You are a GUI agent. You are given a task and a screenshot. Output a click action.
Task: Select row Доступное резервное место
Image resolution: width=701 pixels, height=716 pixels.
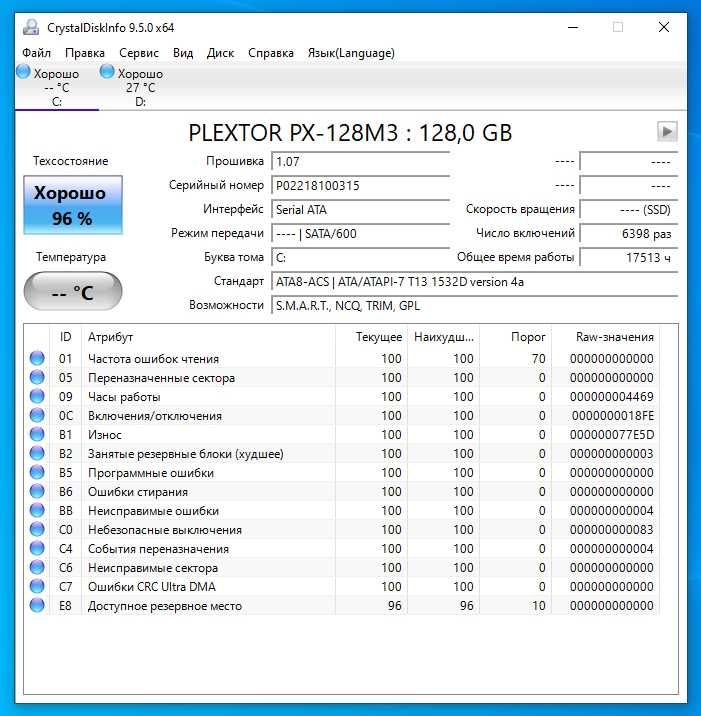(x=342, y=605)
